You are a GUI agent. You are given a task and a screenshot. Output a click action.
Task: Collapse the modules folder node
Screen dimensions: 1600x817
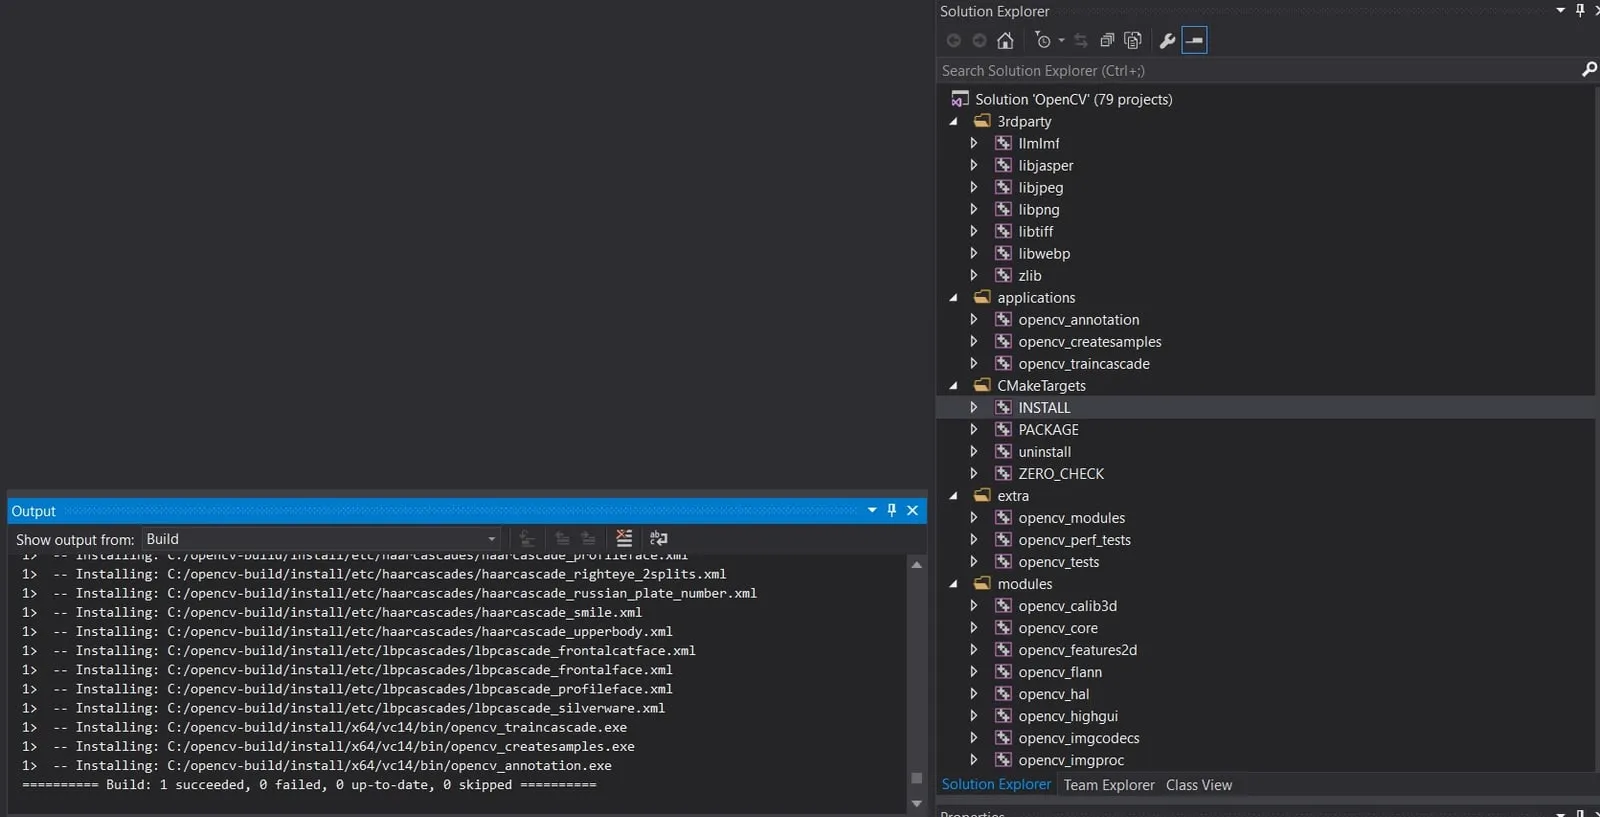[953, 583]
